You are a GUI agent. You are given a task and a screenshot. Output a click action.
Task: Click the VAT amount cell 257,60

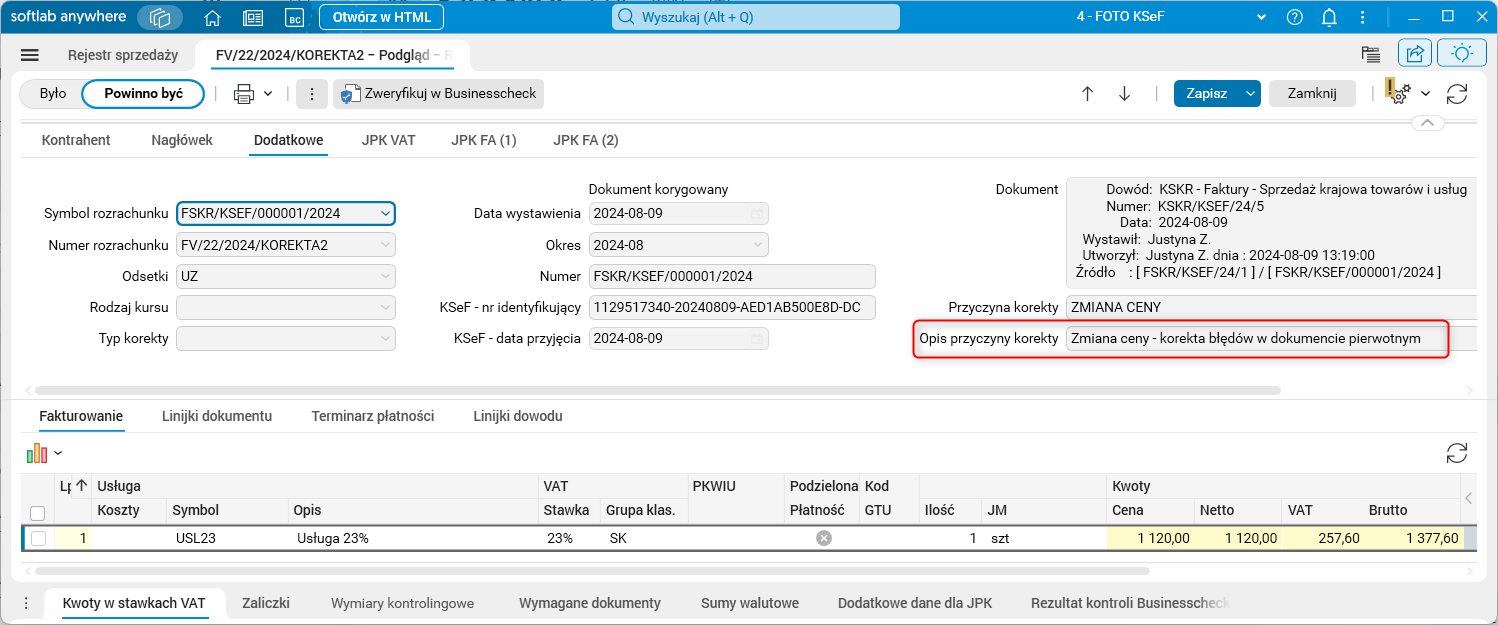[x=1325, y=538]
